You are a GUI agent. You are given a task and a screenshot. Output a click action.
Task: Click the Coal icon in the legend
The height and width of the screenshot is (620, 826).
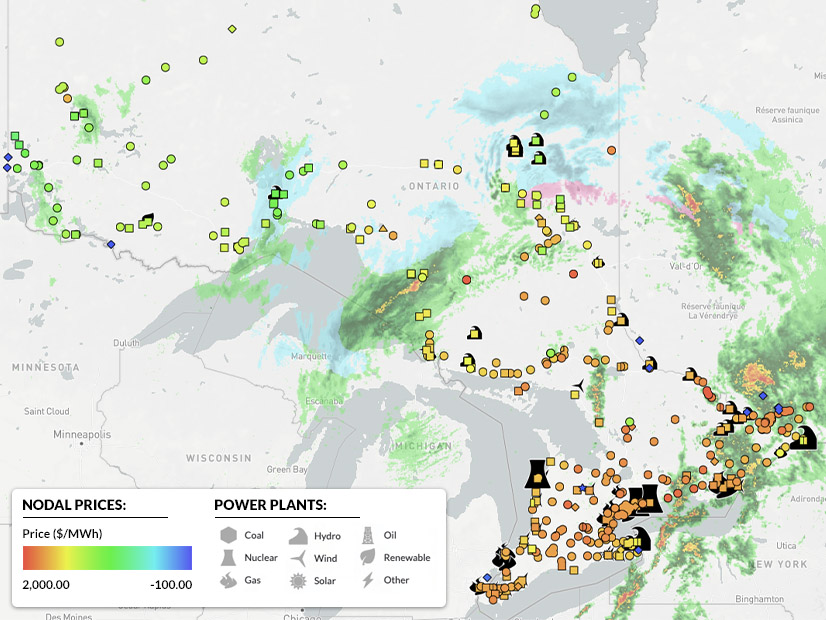228,535
